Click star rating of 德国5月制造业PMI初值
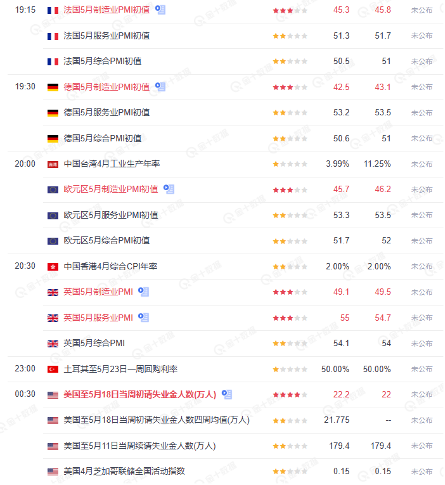Image resolution: width=445 pixels, height=485 pixels. pyautogui.click(x=290, y=87)
